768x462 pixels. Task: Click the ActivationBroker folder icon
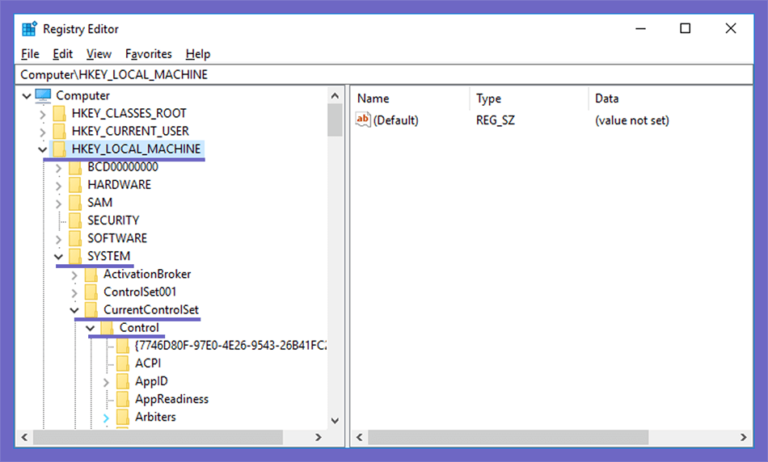91,274
